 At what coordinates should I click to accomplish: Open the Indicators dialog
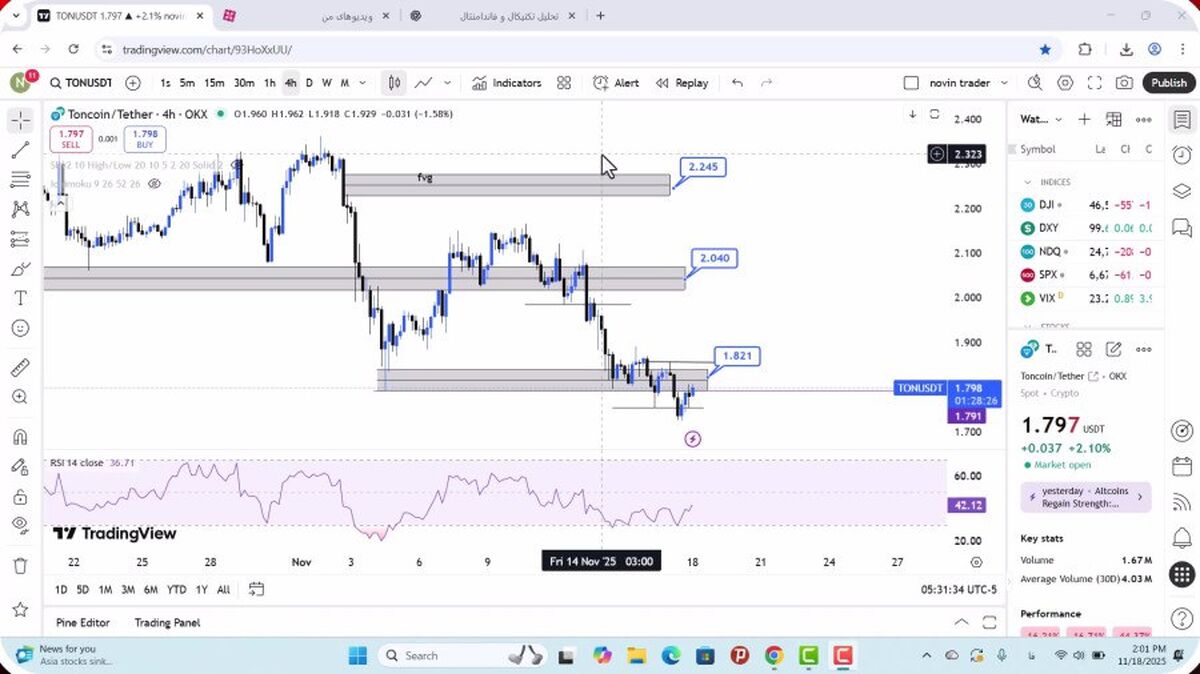pos(507,83)
